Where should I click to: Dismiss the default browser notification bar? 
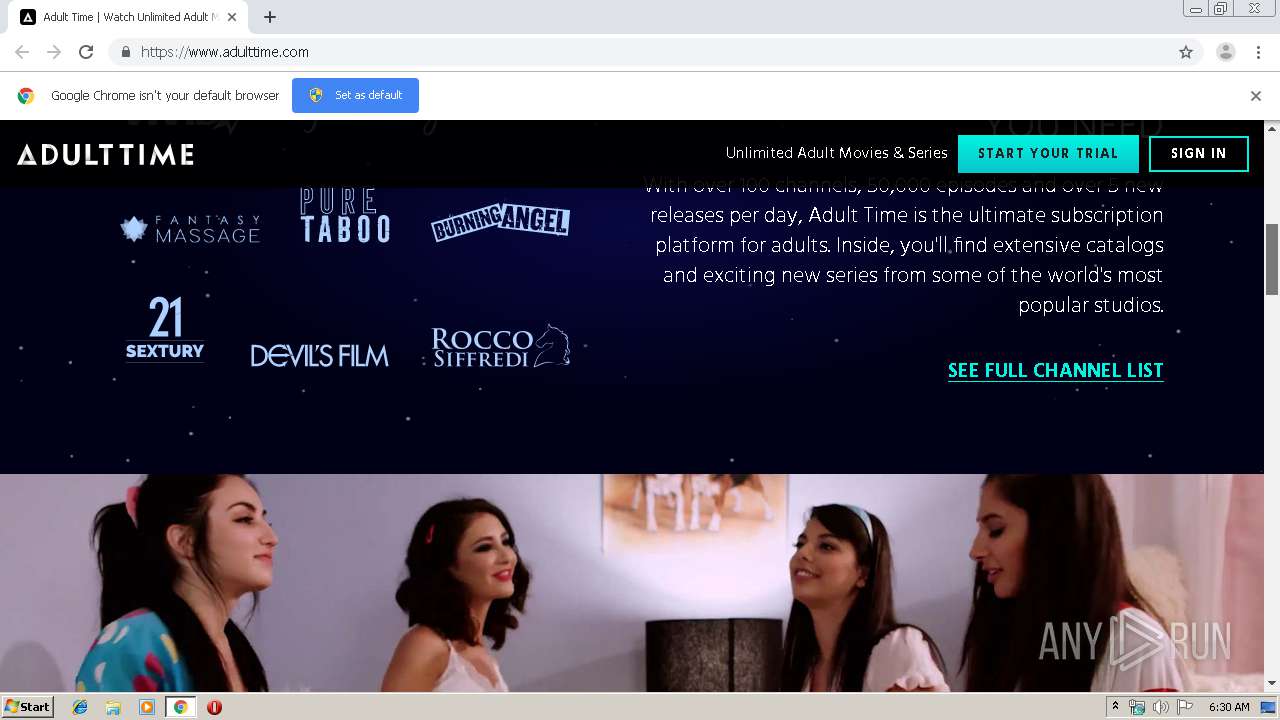pos(1256,96)
